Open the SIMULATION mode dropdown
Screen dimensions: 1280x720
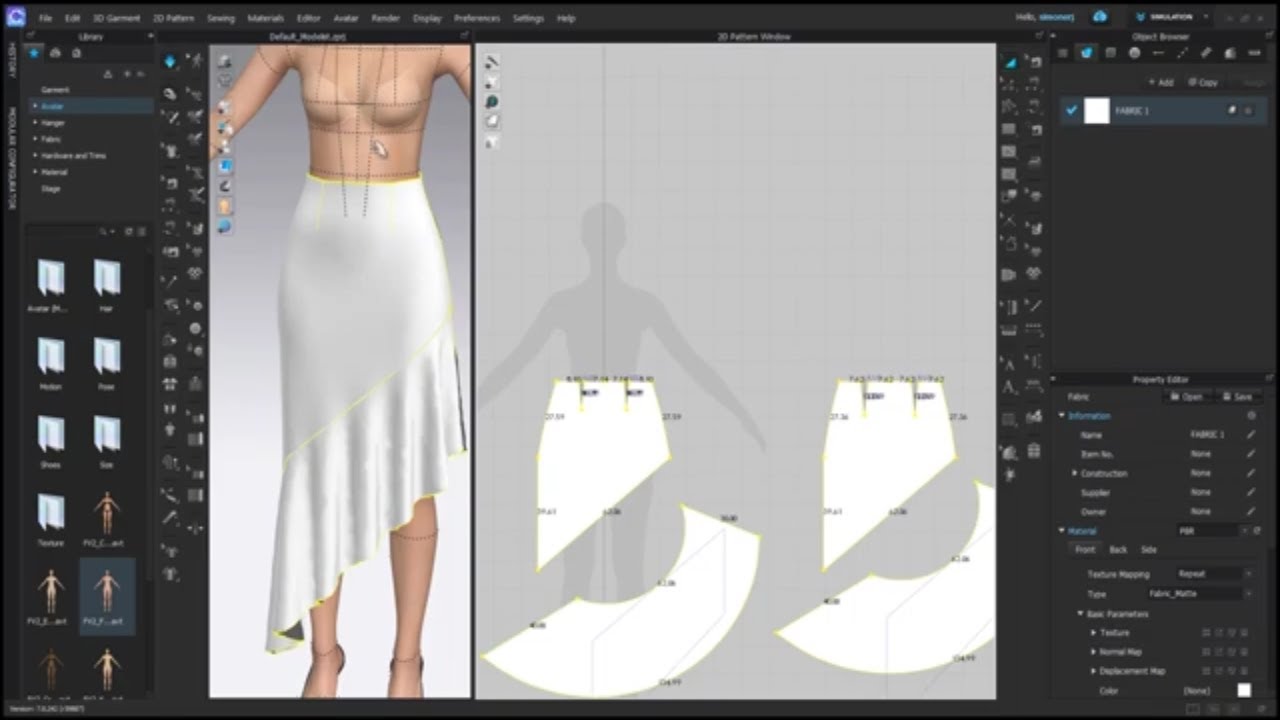point(1174,17)
